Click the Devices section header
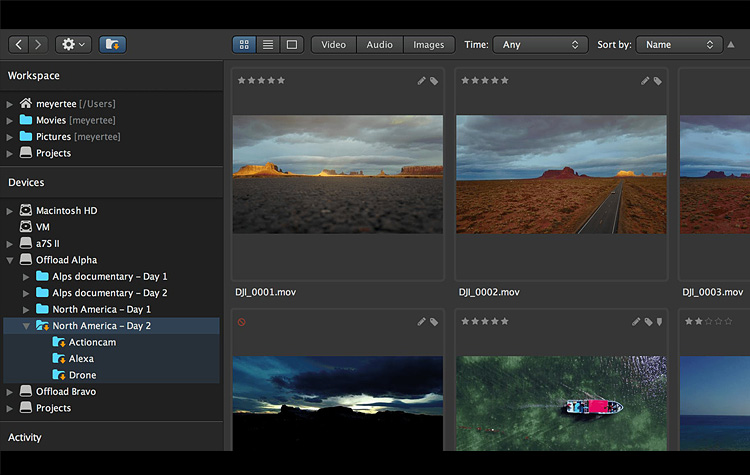 pyautogui.click(x=26, y=182)
